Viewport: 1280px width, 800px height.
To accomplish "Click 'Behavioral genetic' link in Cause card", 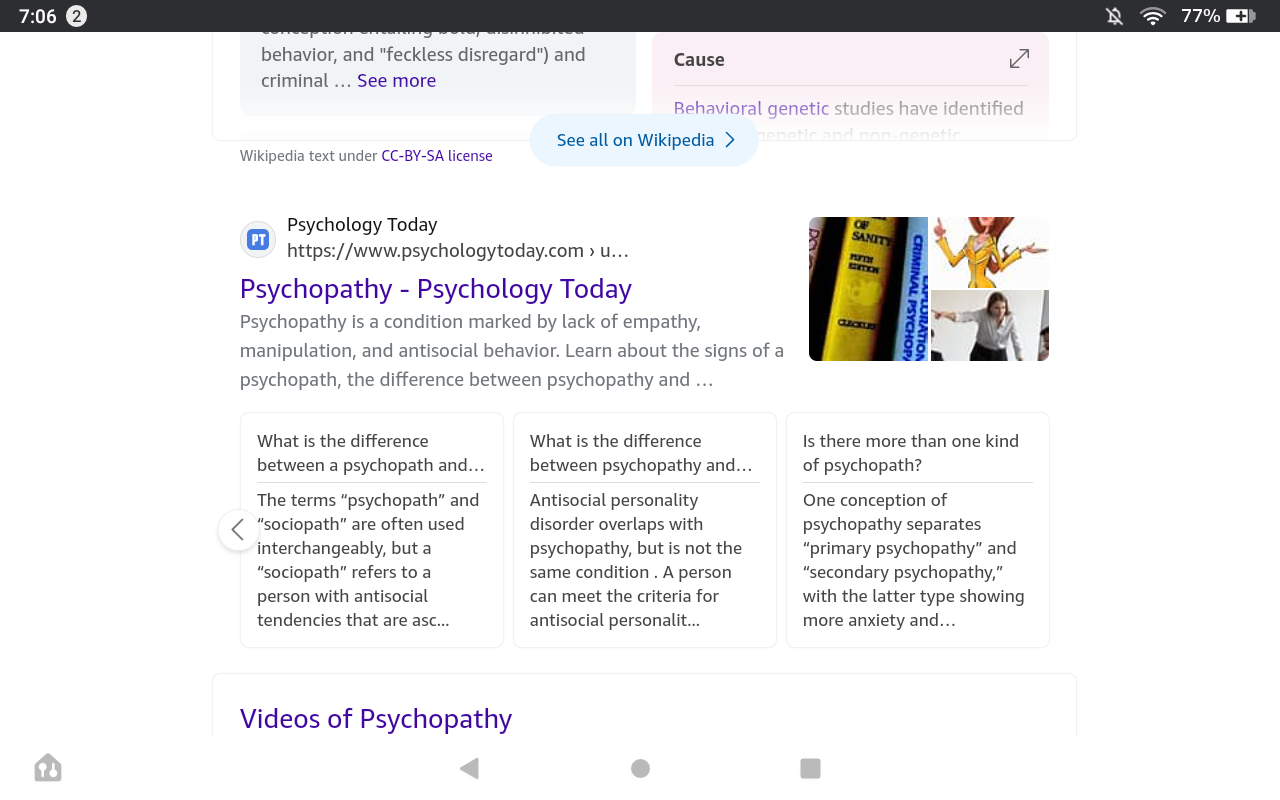I will tap(751, 108).
